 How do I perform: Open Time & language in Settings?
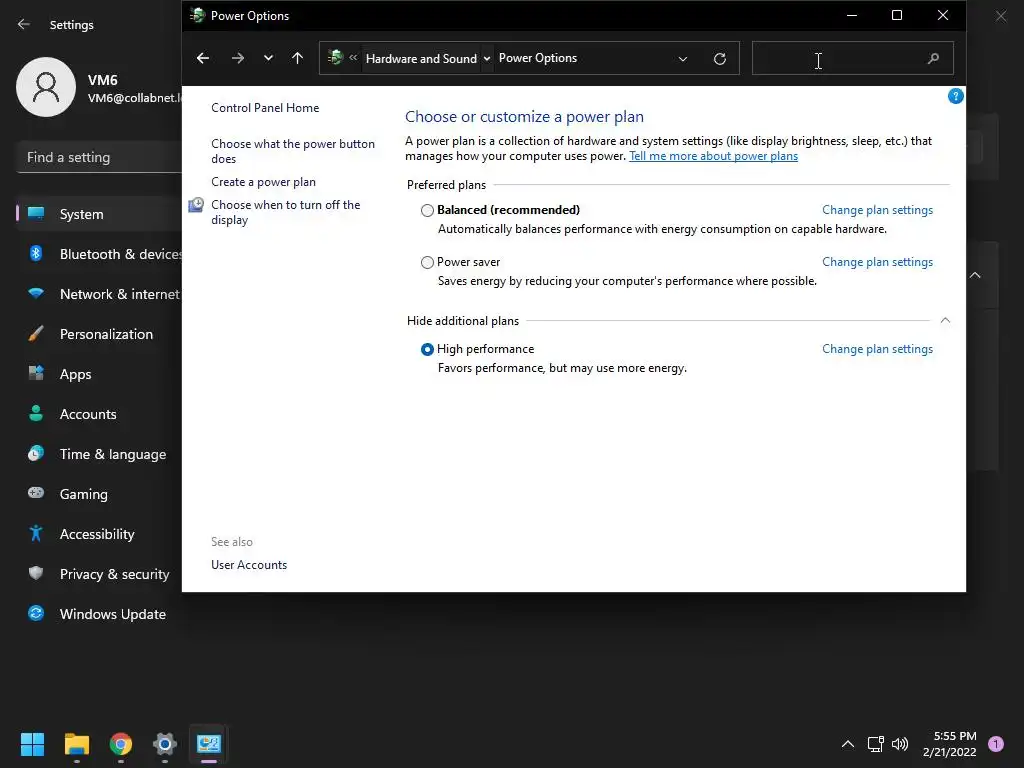pyautogui.click(x=99, y=454)
